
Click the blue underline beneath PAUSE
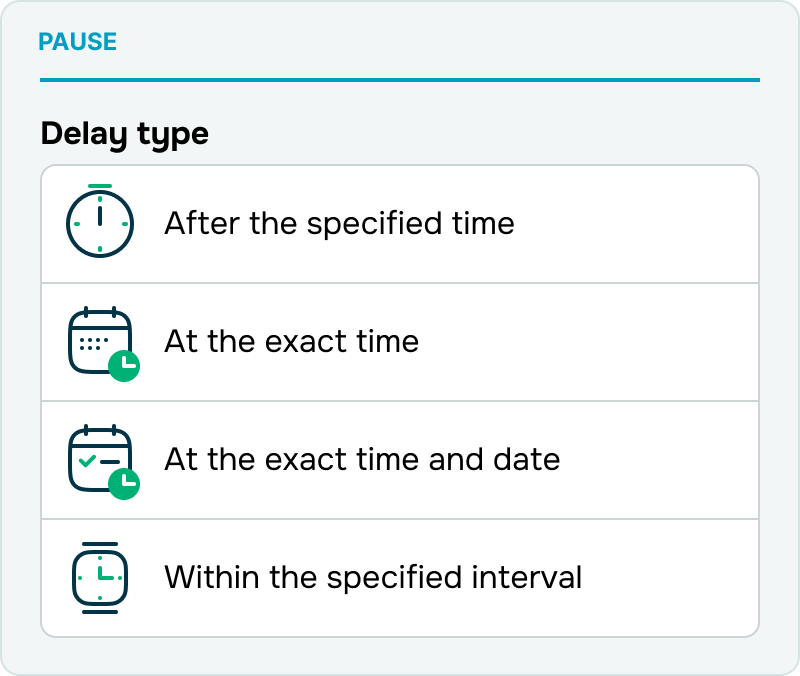[x=400, y=80]
